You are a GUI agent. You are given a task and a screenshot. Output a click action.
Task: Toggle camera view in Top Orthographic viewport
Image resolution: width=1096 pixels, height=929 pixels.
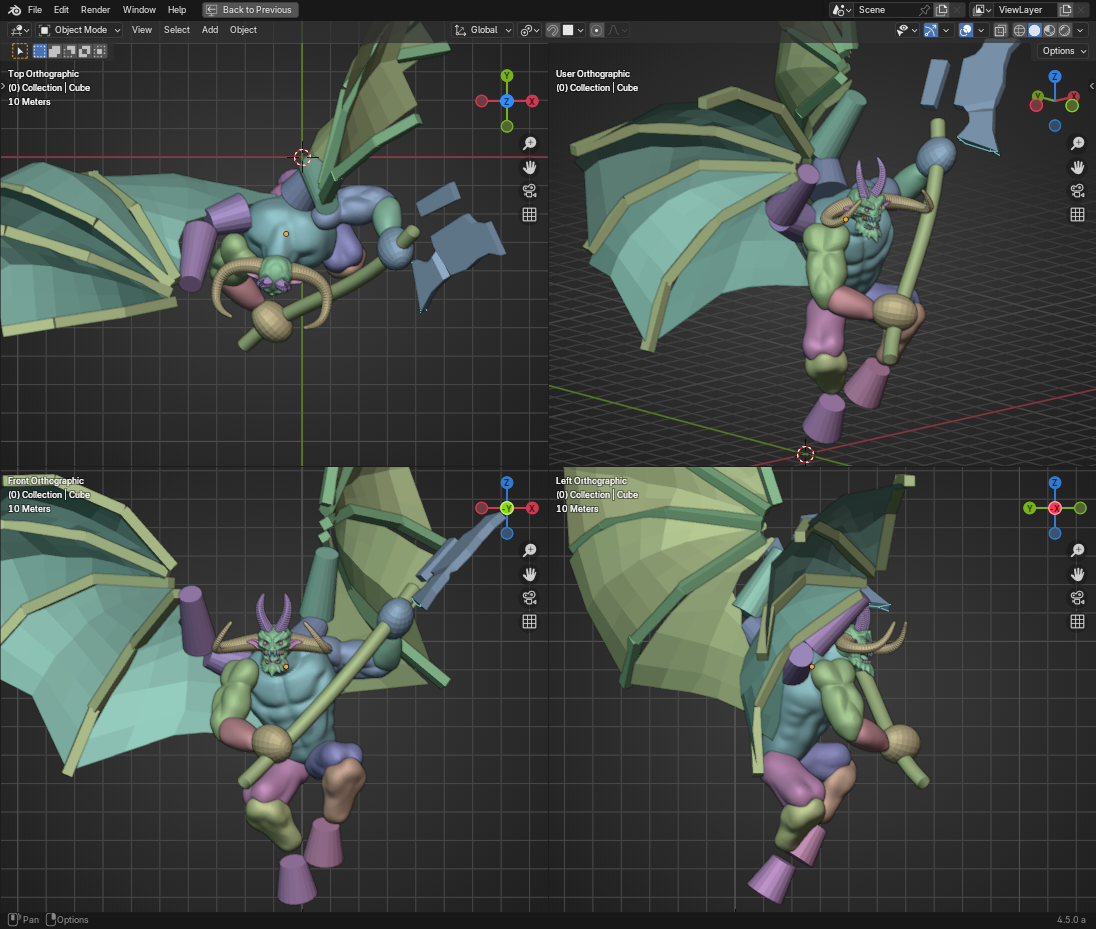coord(530,191)
